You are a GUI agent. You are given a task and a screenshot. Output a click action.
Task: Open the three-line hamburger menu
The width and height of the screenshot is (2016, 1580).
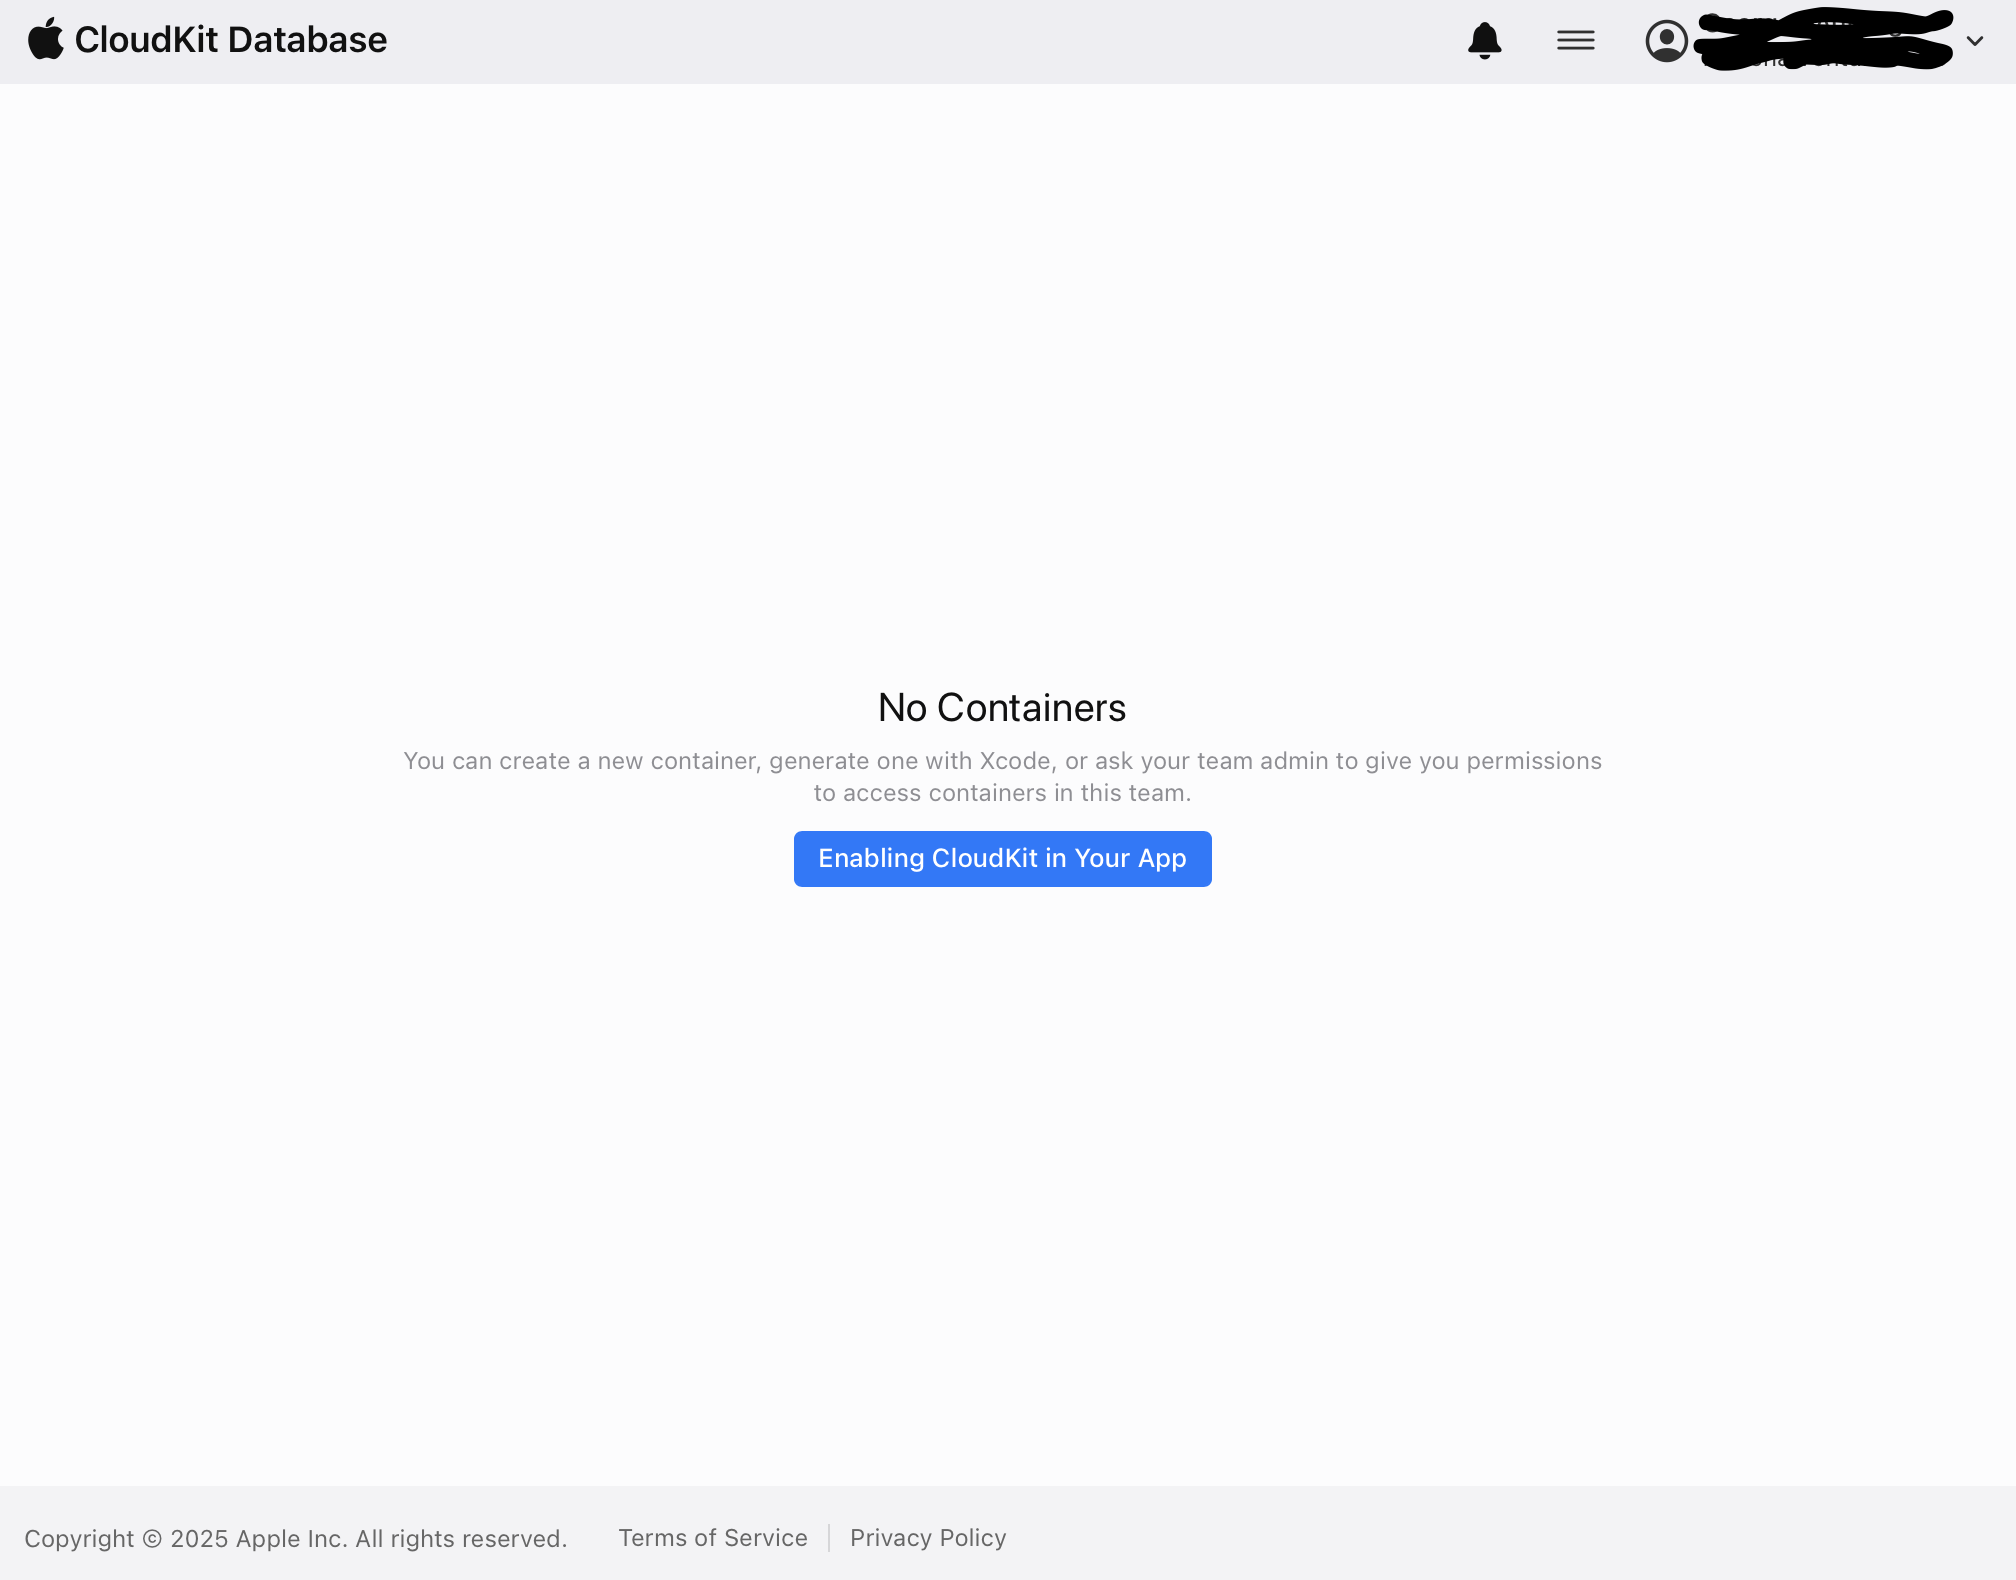pyautogui.click(x=1575, y=41)
